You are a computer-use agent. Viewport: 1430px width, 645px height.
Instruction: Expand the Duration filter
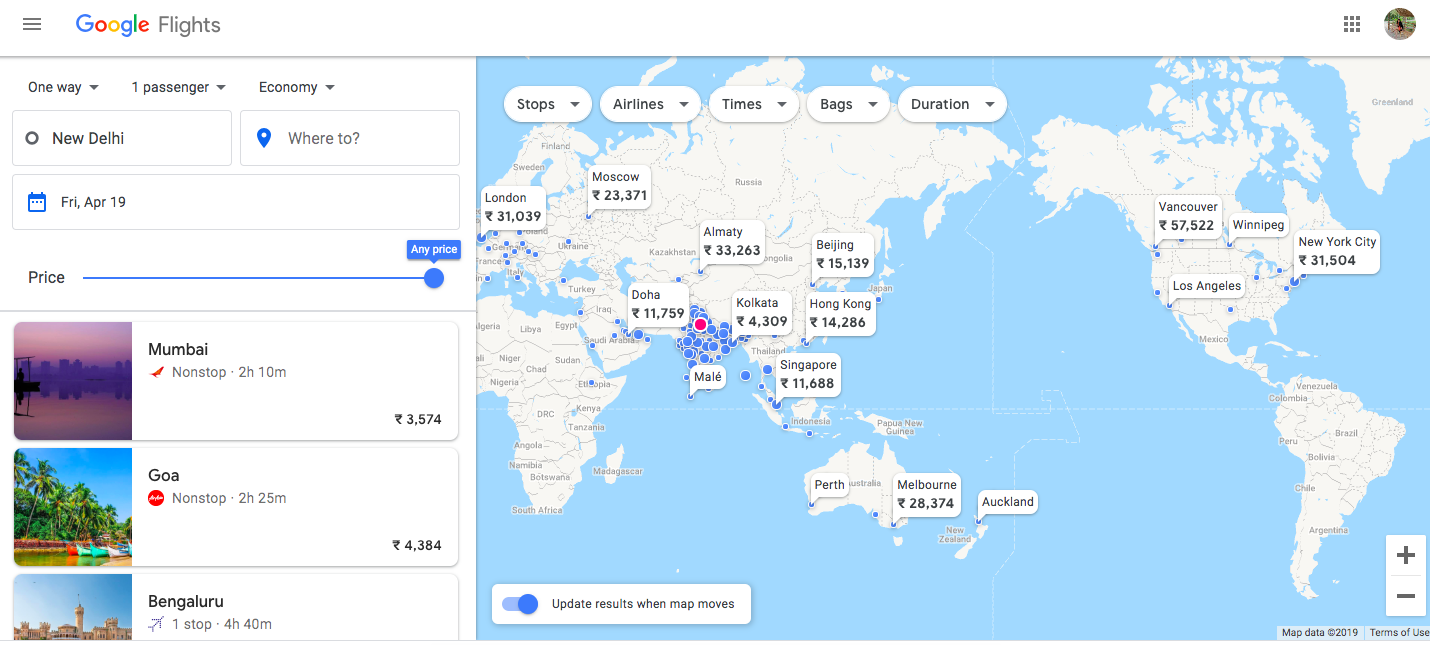tap(952, 104)
